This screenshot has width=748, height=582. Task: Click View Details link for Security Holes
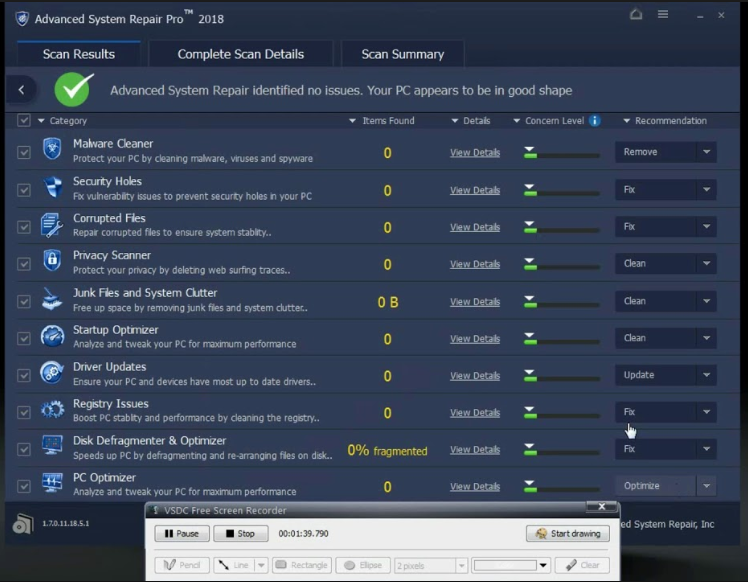475,190
